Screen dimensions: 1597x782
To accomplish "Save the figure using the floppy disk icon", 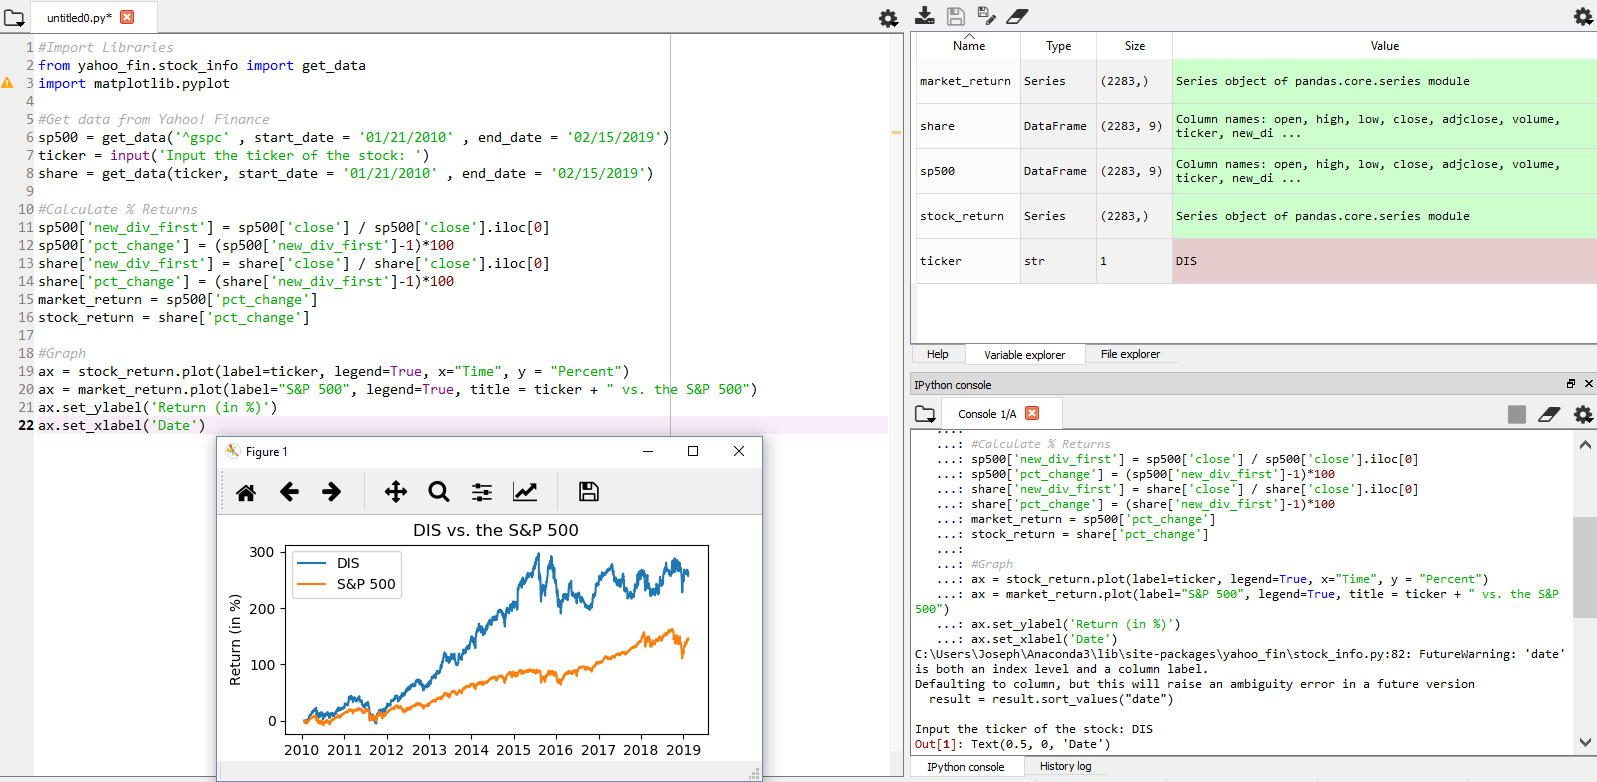I will point(589,492).
